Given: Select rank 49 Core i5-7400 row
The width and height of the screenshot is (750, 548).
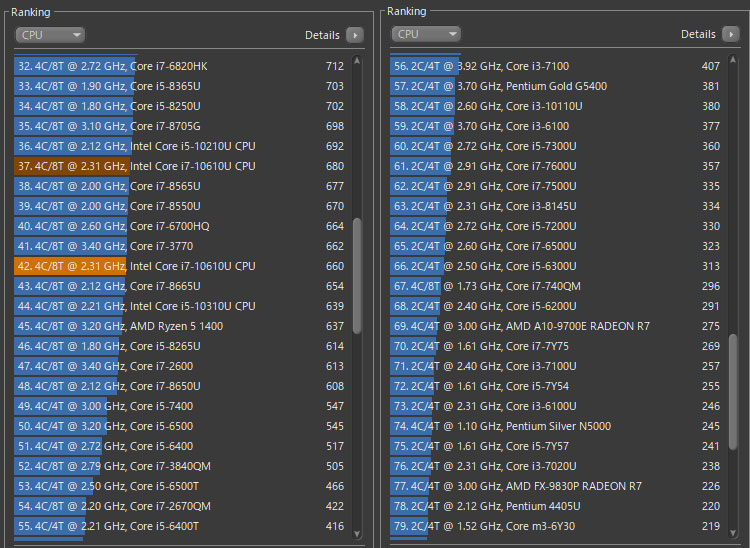Looking at the screenshot, I should click(181, 406).
